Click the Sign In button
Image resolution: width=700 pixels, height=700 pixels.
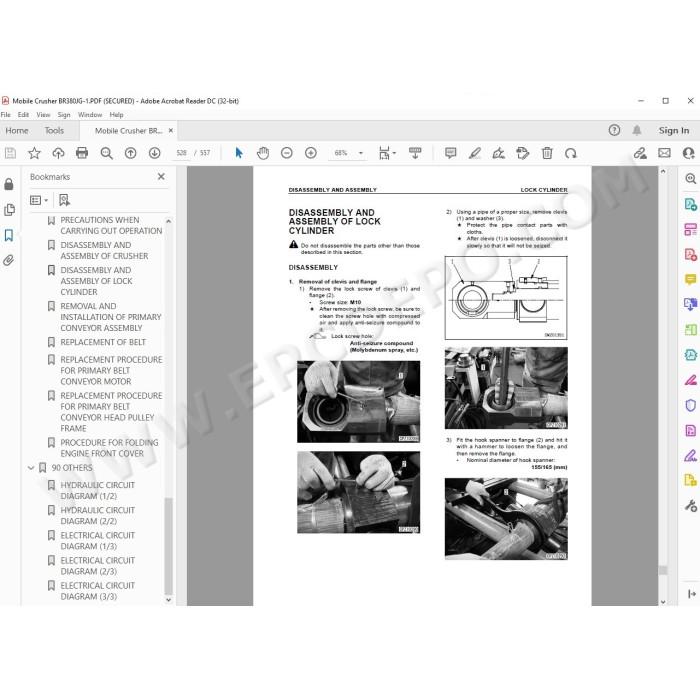click(x=674, y=130)
